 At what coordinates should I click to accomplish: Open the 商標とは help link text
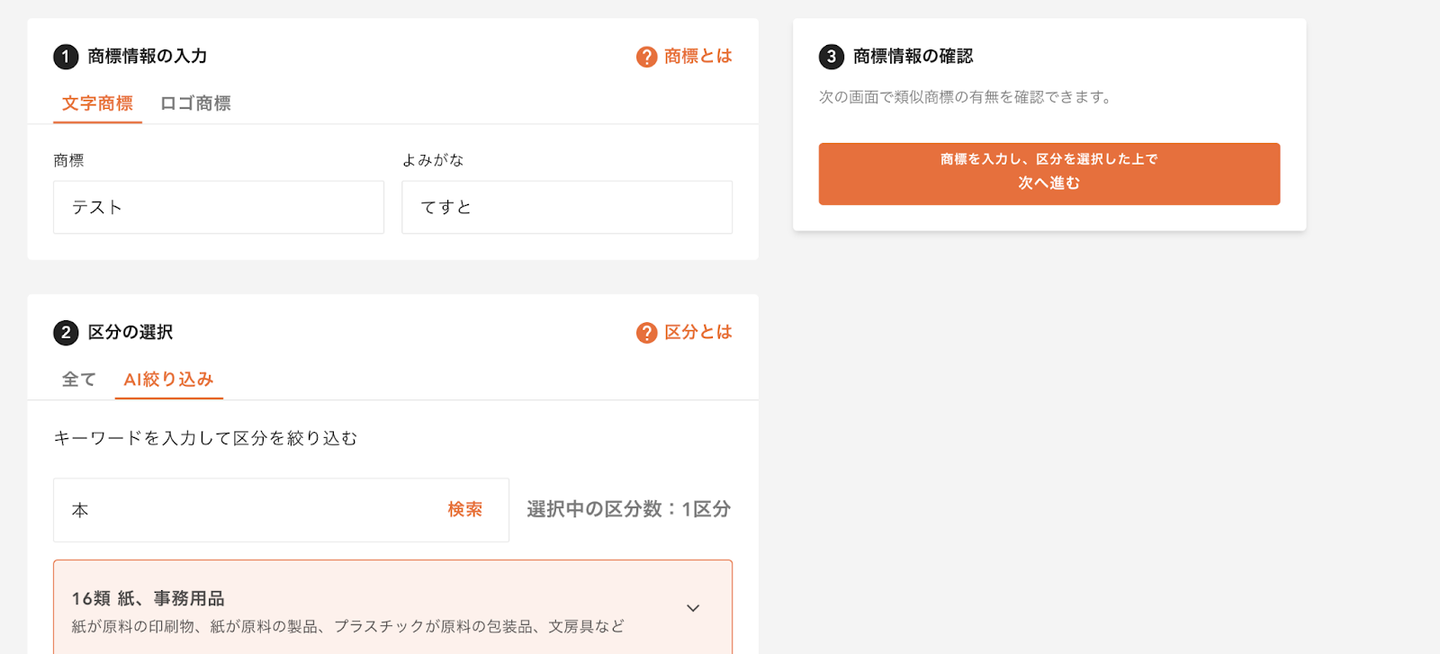click(698, 57)
